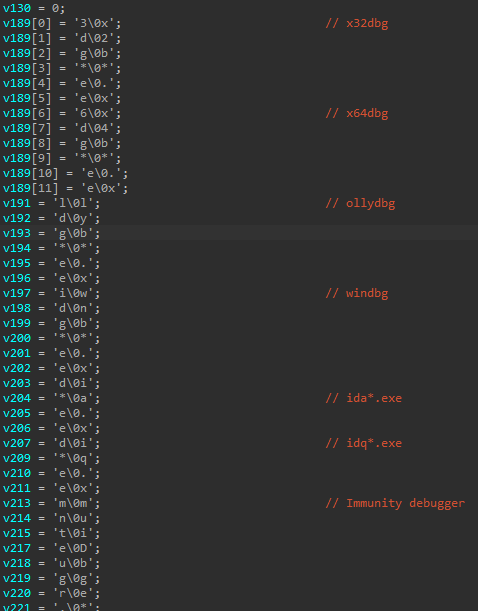Click v189[7] variable
478x611 pixels.
point(27,129)
